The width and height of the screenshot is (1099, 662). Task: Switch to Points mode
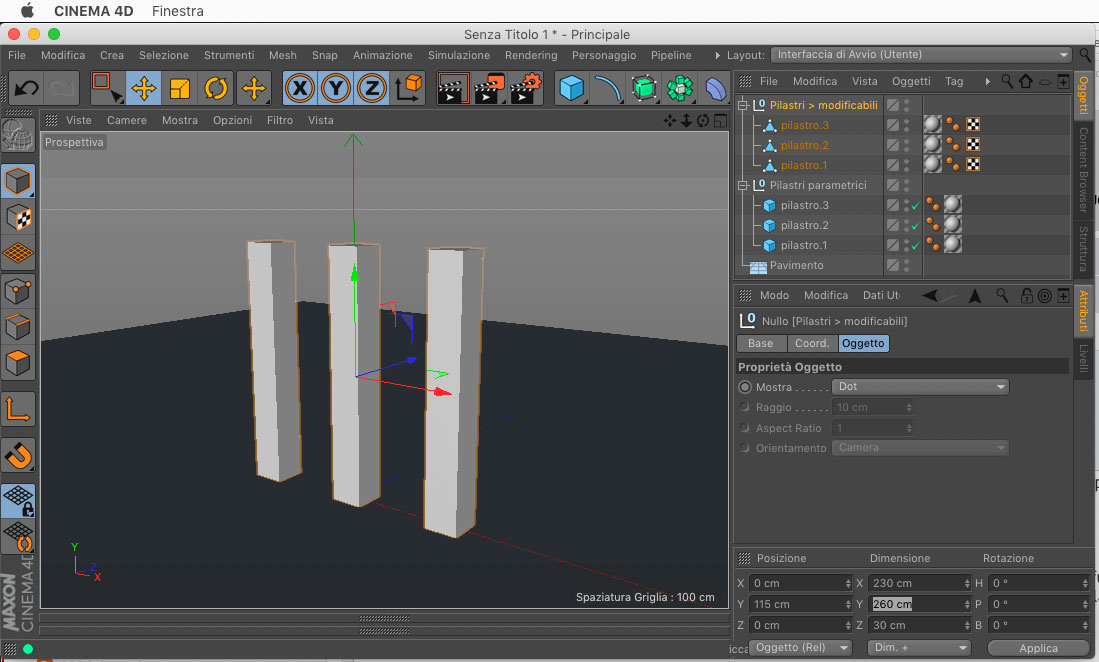(x=18, y=291)
